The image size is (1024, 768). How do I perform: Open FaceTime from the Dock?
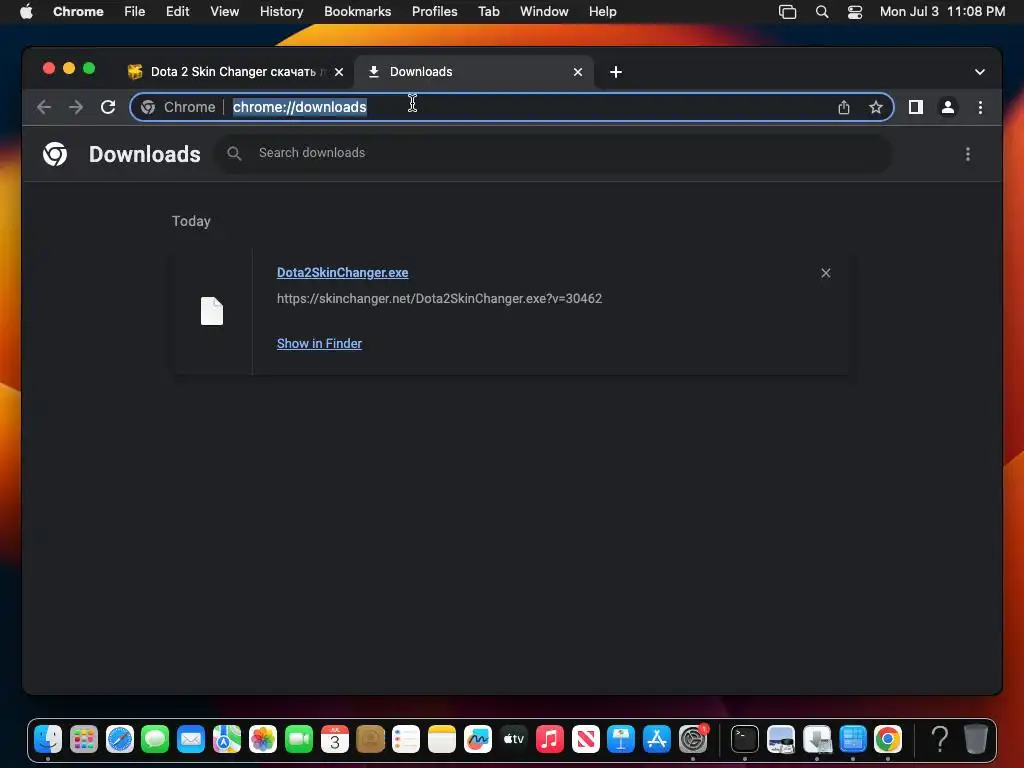tap(298, 739)
